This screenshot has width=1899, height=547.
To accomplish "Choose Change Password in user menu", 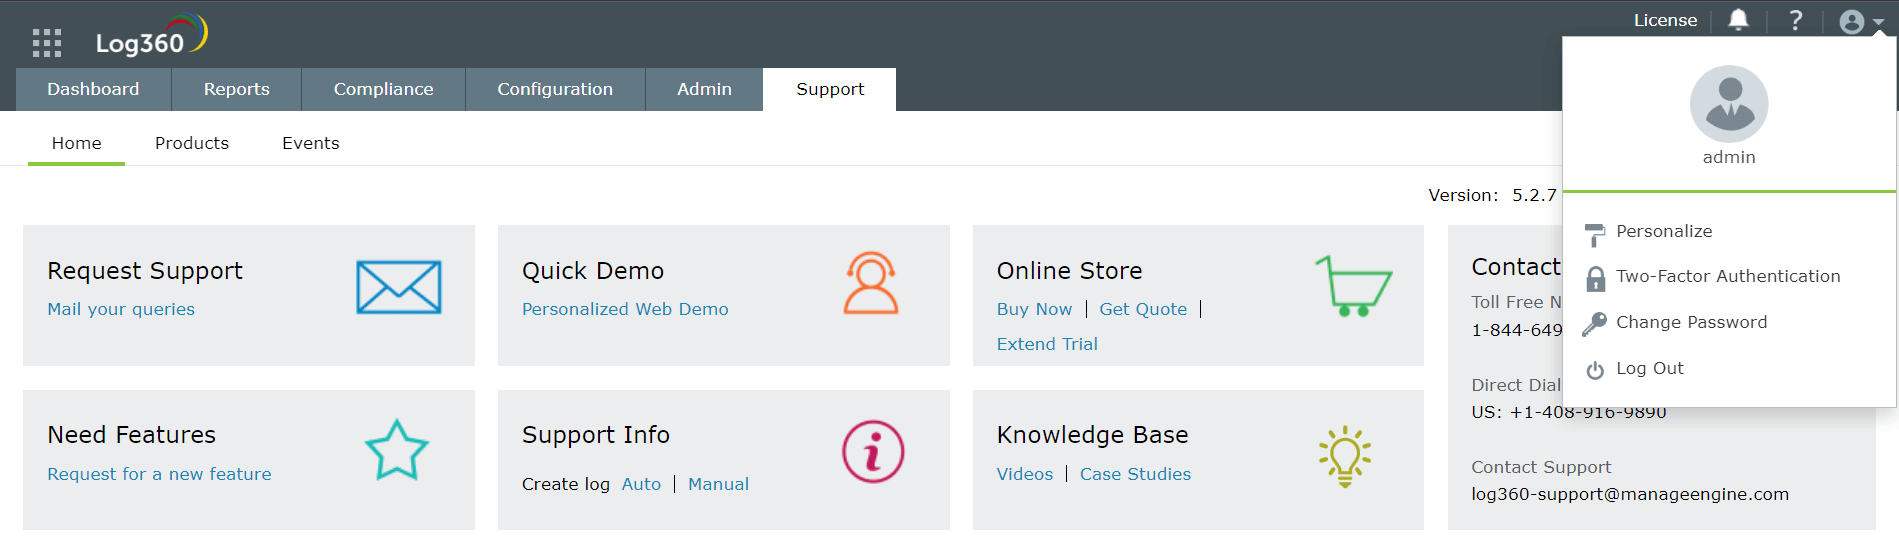I will point(1691,322).
